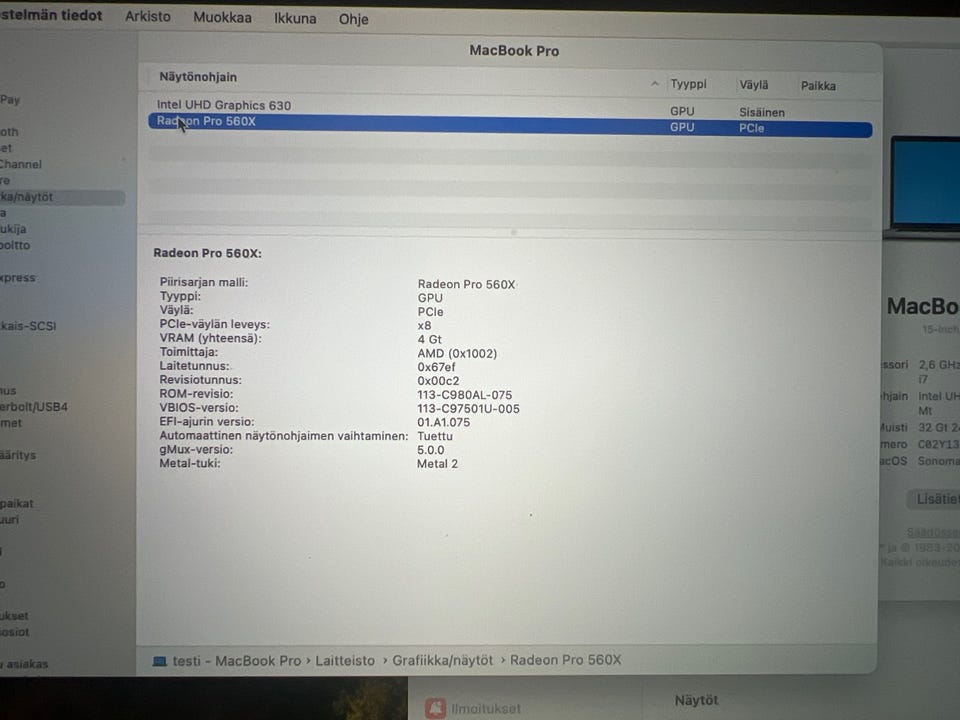The width and height of the screenshot is (960, 720).
Task: Select the Bluetooth sidebar item
Action: click(9, 132)
